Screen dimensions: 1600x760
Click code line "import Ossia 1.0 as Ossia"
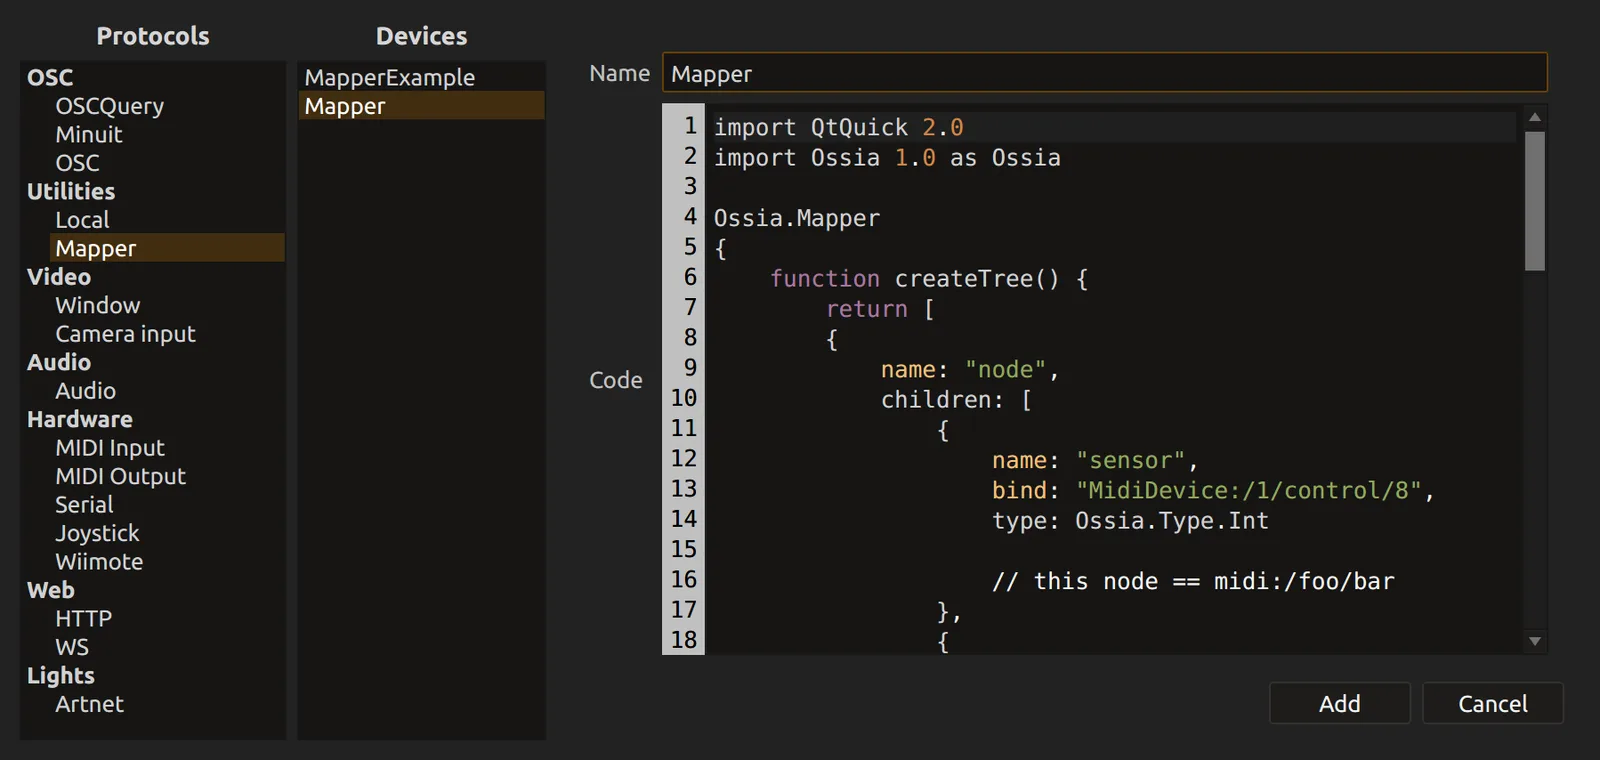click(887, 157)
